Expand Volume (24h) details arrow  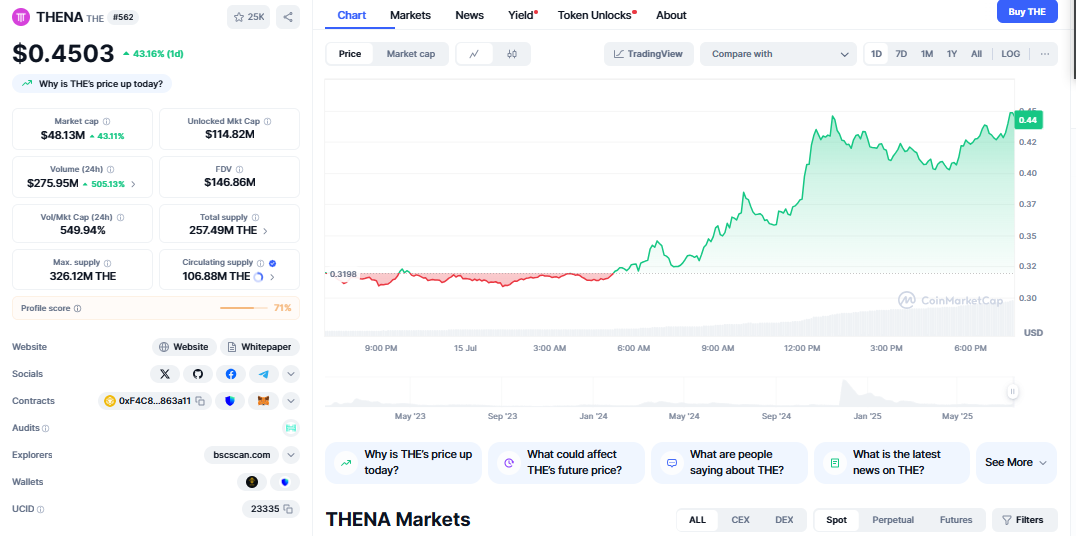pos(133,184)
